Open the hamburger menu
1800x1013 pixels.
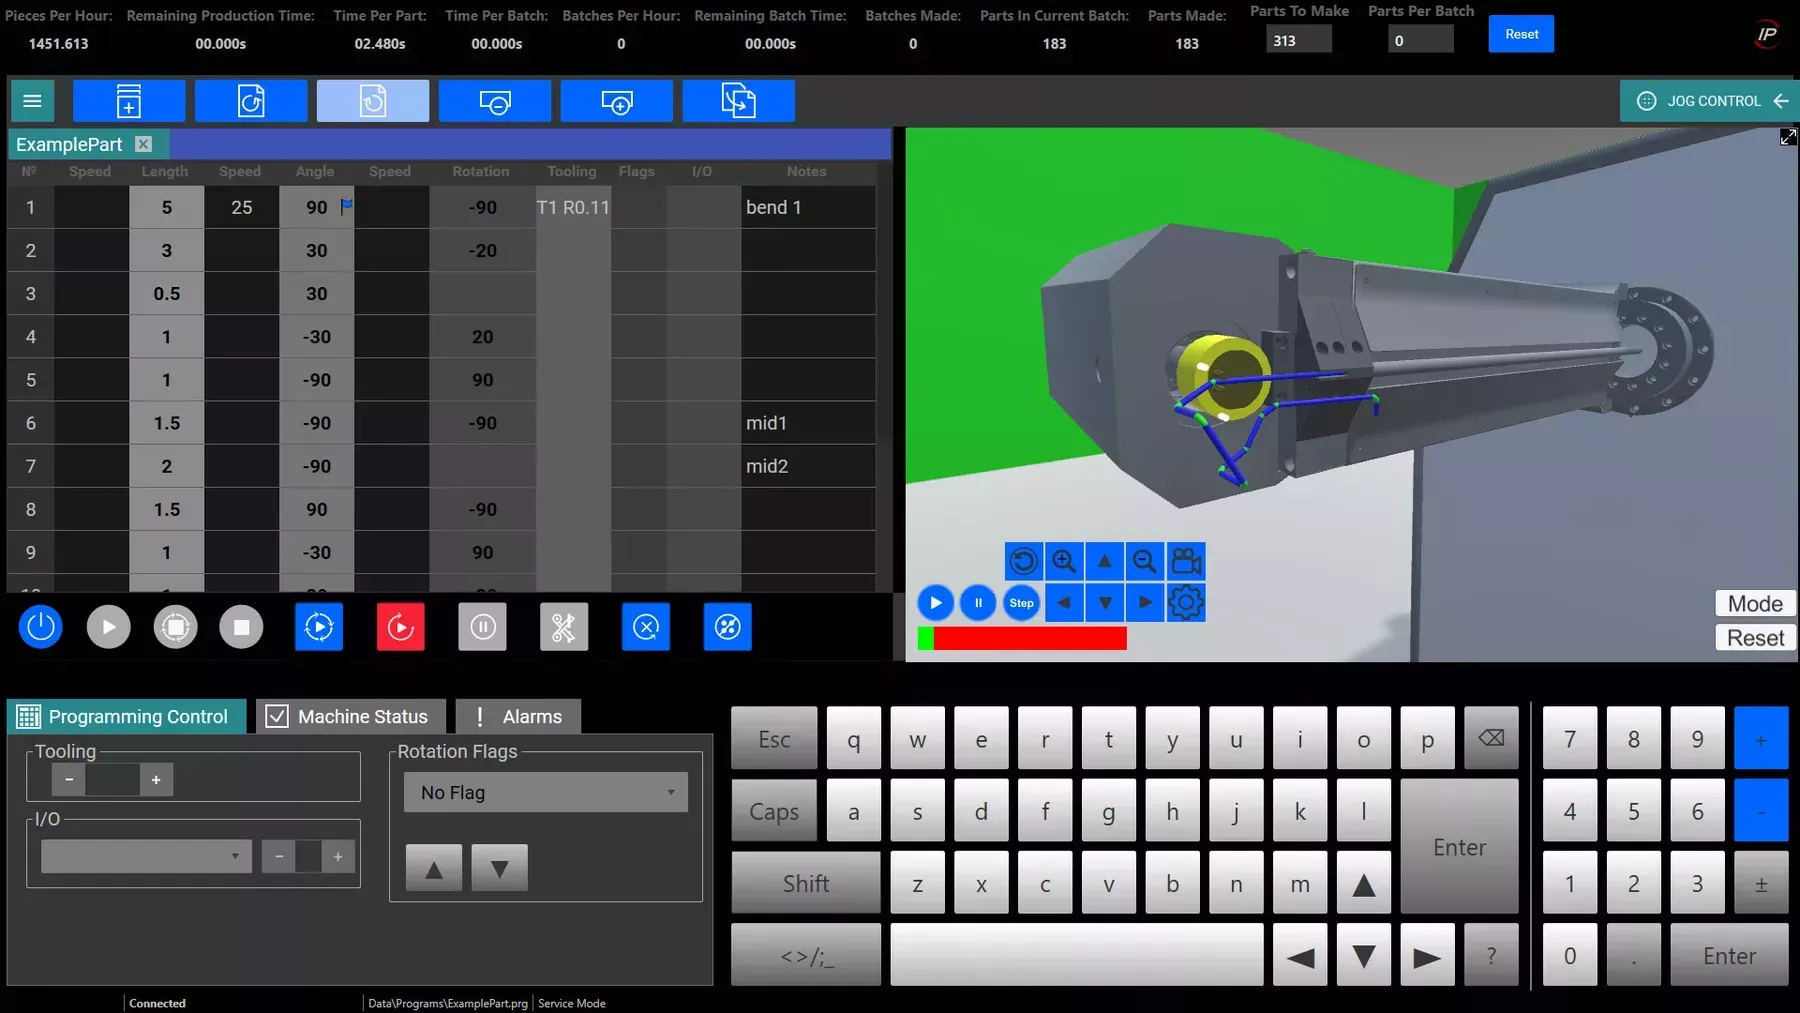tap(32, 101)
